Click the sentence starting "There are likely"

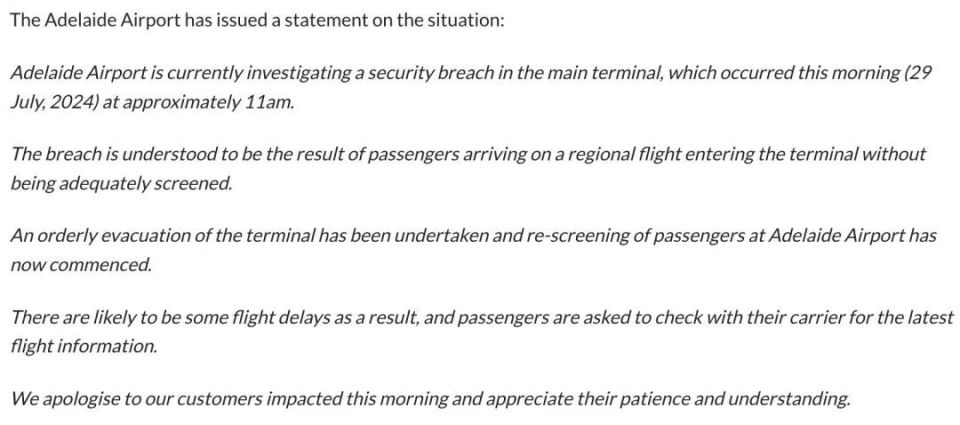click(x=482, y=331)
